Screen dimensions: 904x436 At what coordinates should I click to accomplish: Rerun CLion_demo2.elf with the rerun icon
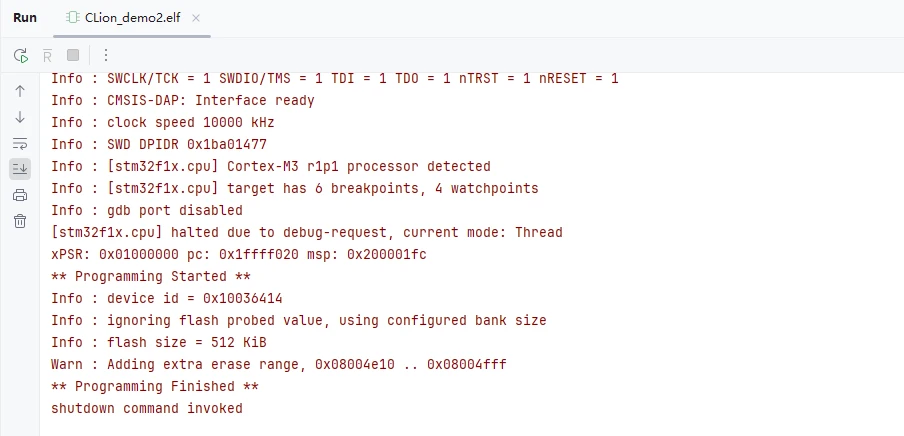[x=21, y=55]
